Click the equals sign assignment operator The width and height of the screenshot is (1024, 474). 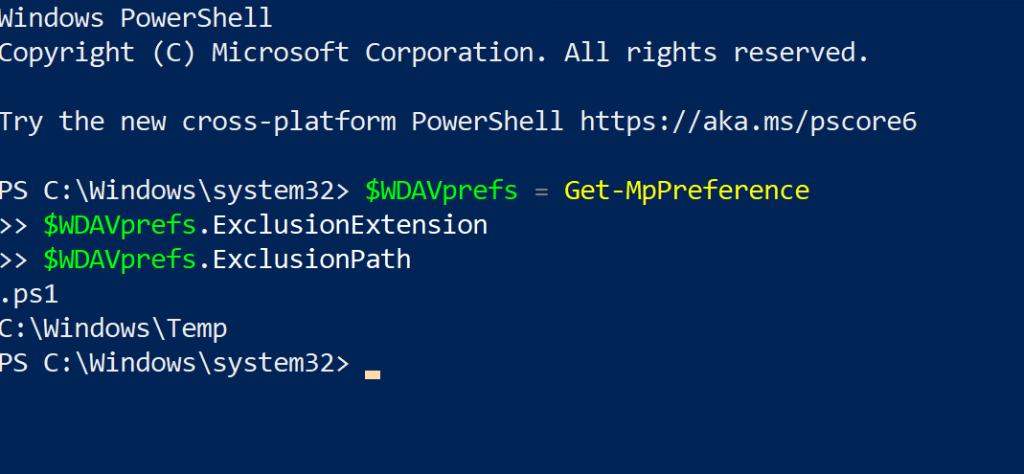pos(540,190)
